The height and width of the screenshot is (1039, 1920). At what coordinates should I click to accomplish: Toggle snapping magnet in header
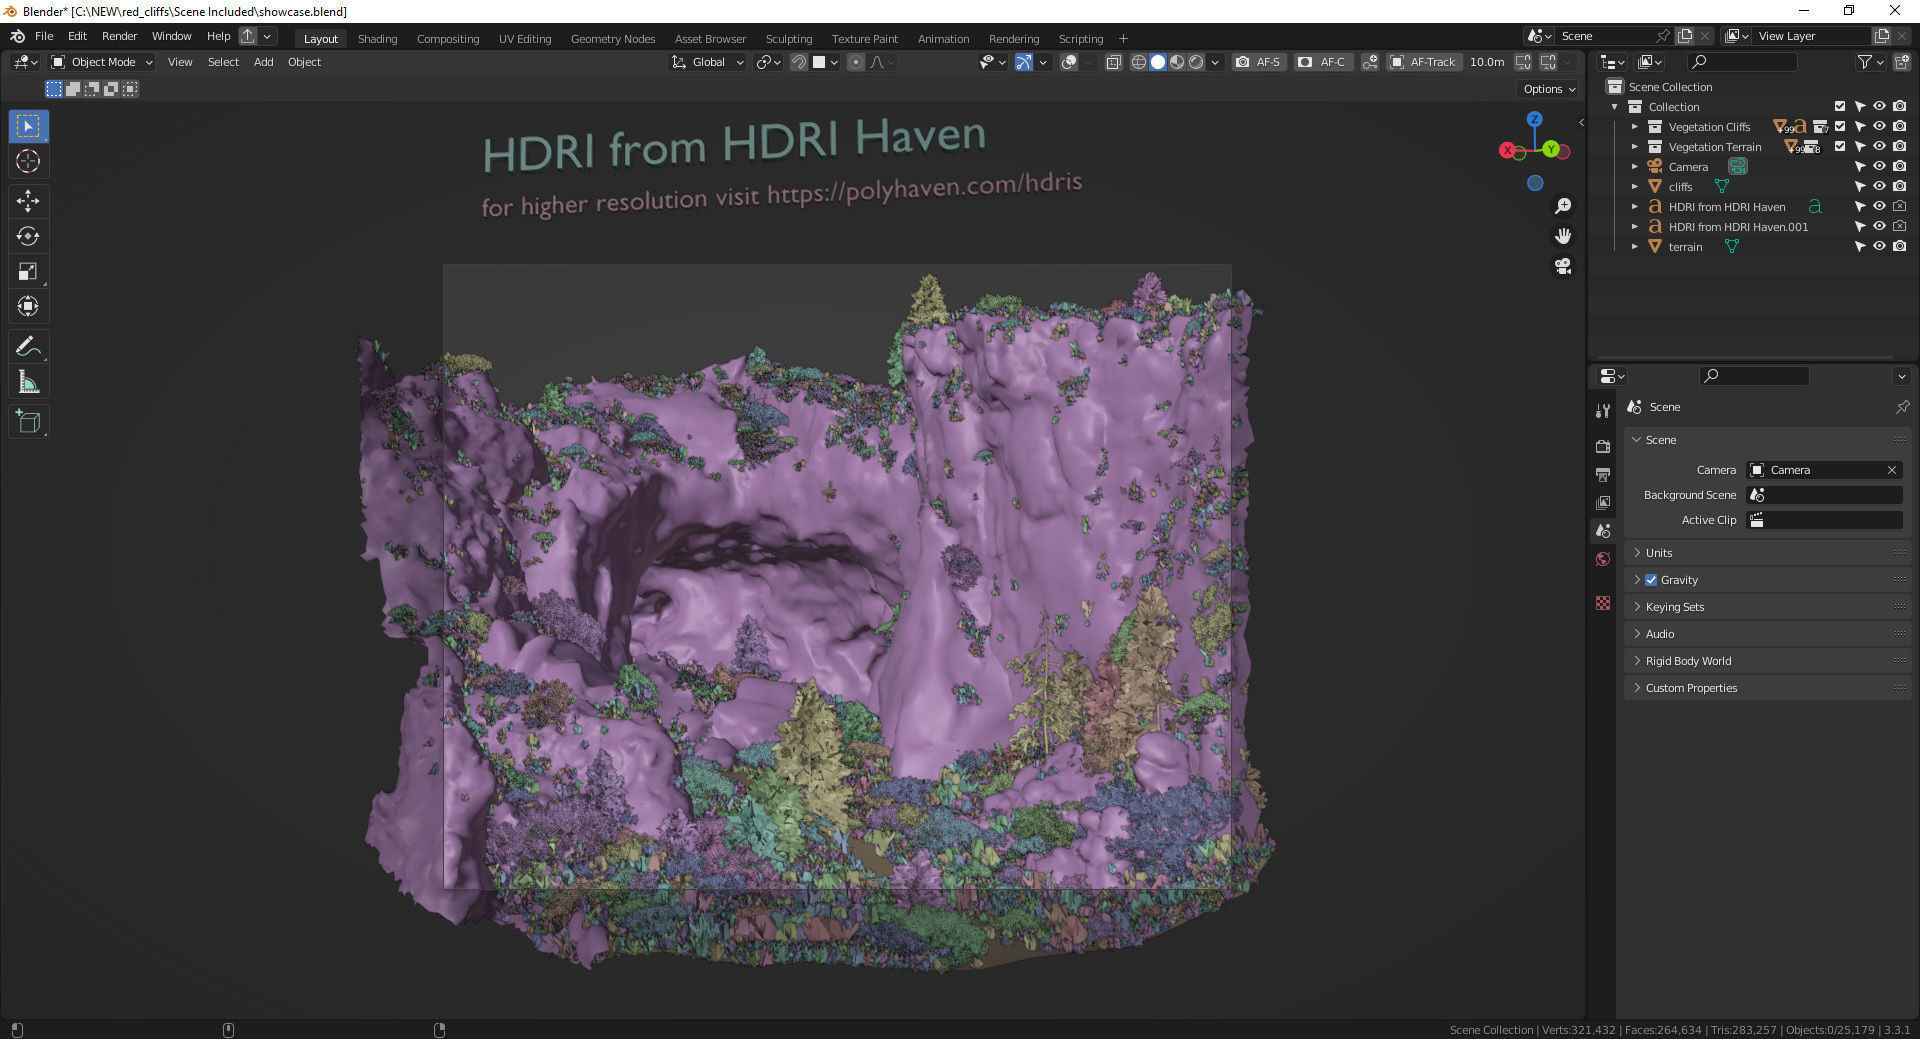pos(799,62)
